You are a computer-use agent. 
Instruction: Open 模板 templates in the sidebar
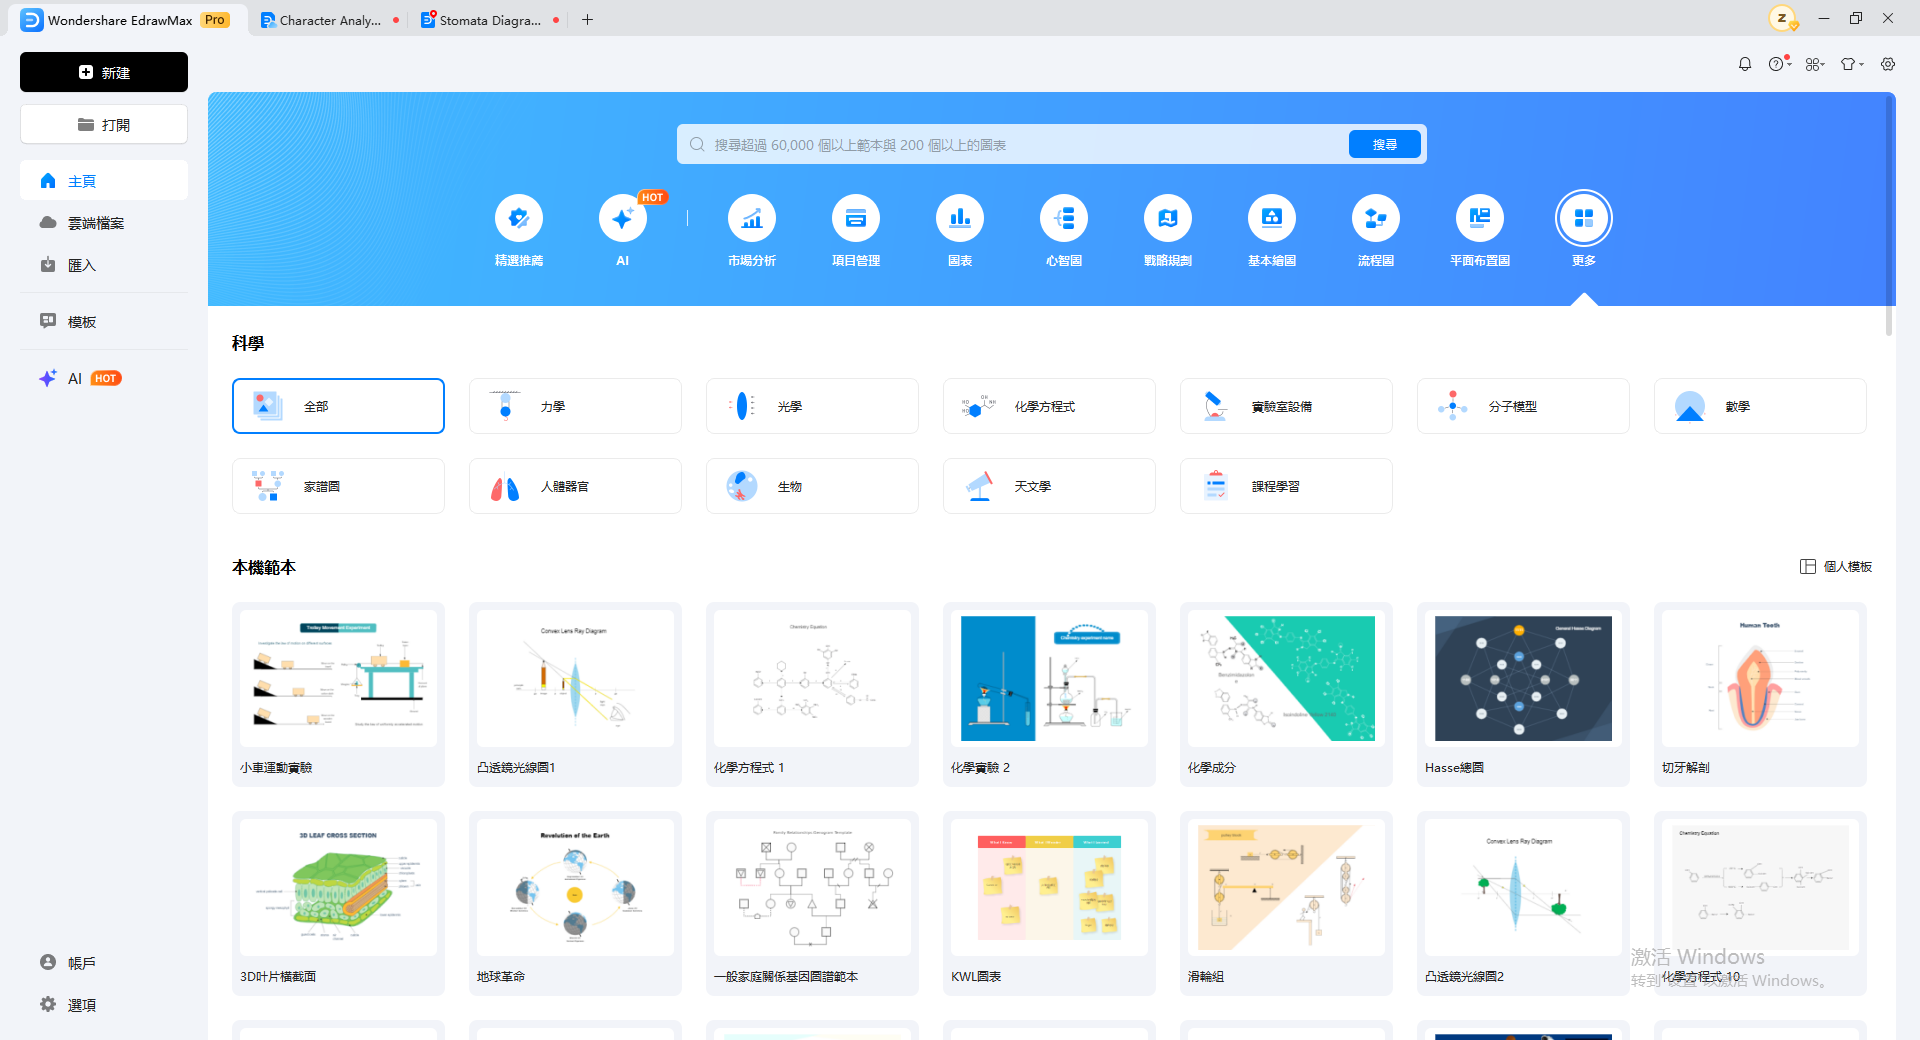(104, 322)
